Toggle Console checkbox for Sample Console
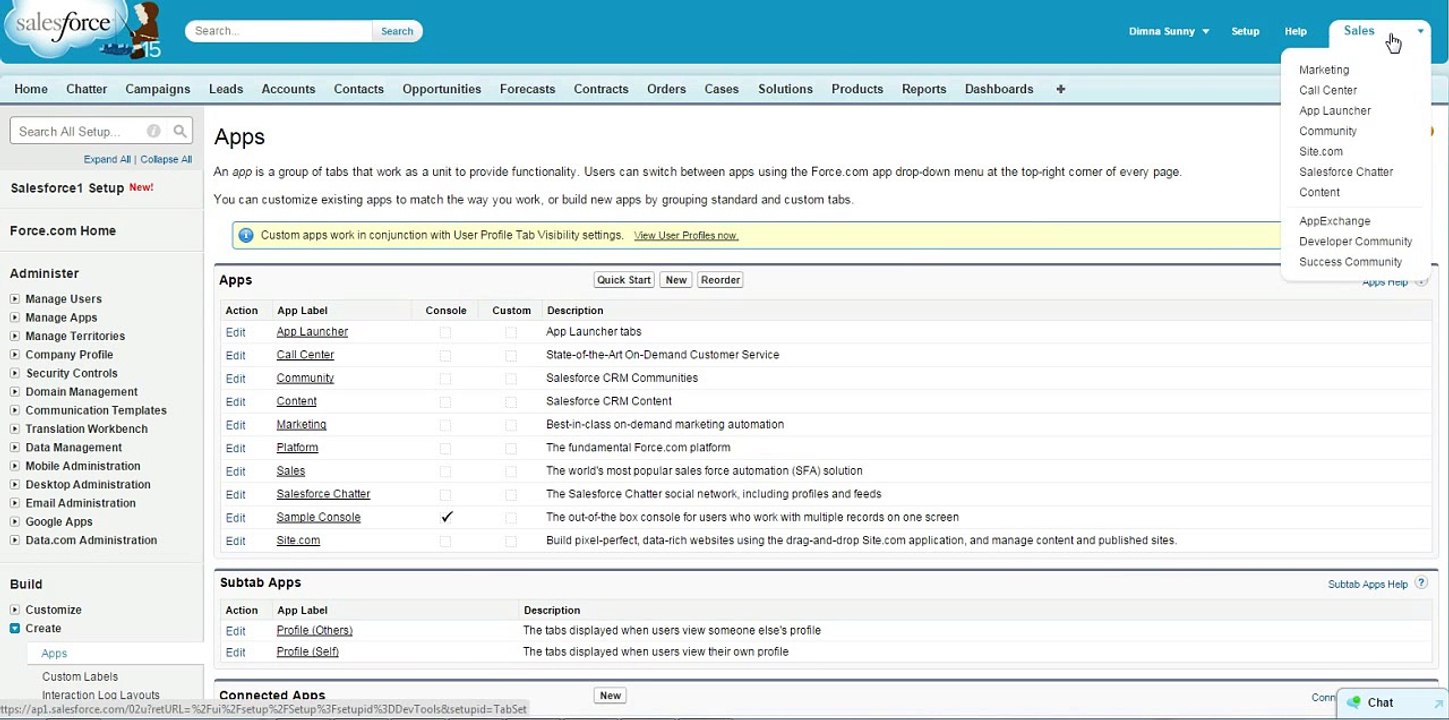 [x=446, y=517]
